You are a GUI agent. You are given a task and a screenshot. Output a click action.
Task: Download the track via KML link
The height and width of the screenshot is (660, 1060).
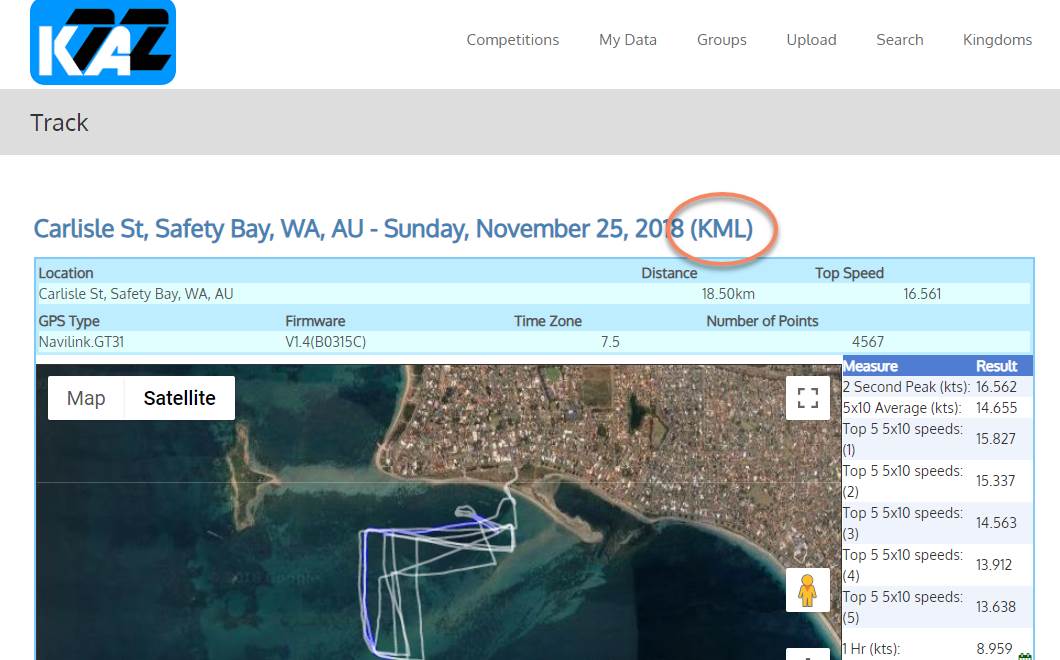721,229
